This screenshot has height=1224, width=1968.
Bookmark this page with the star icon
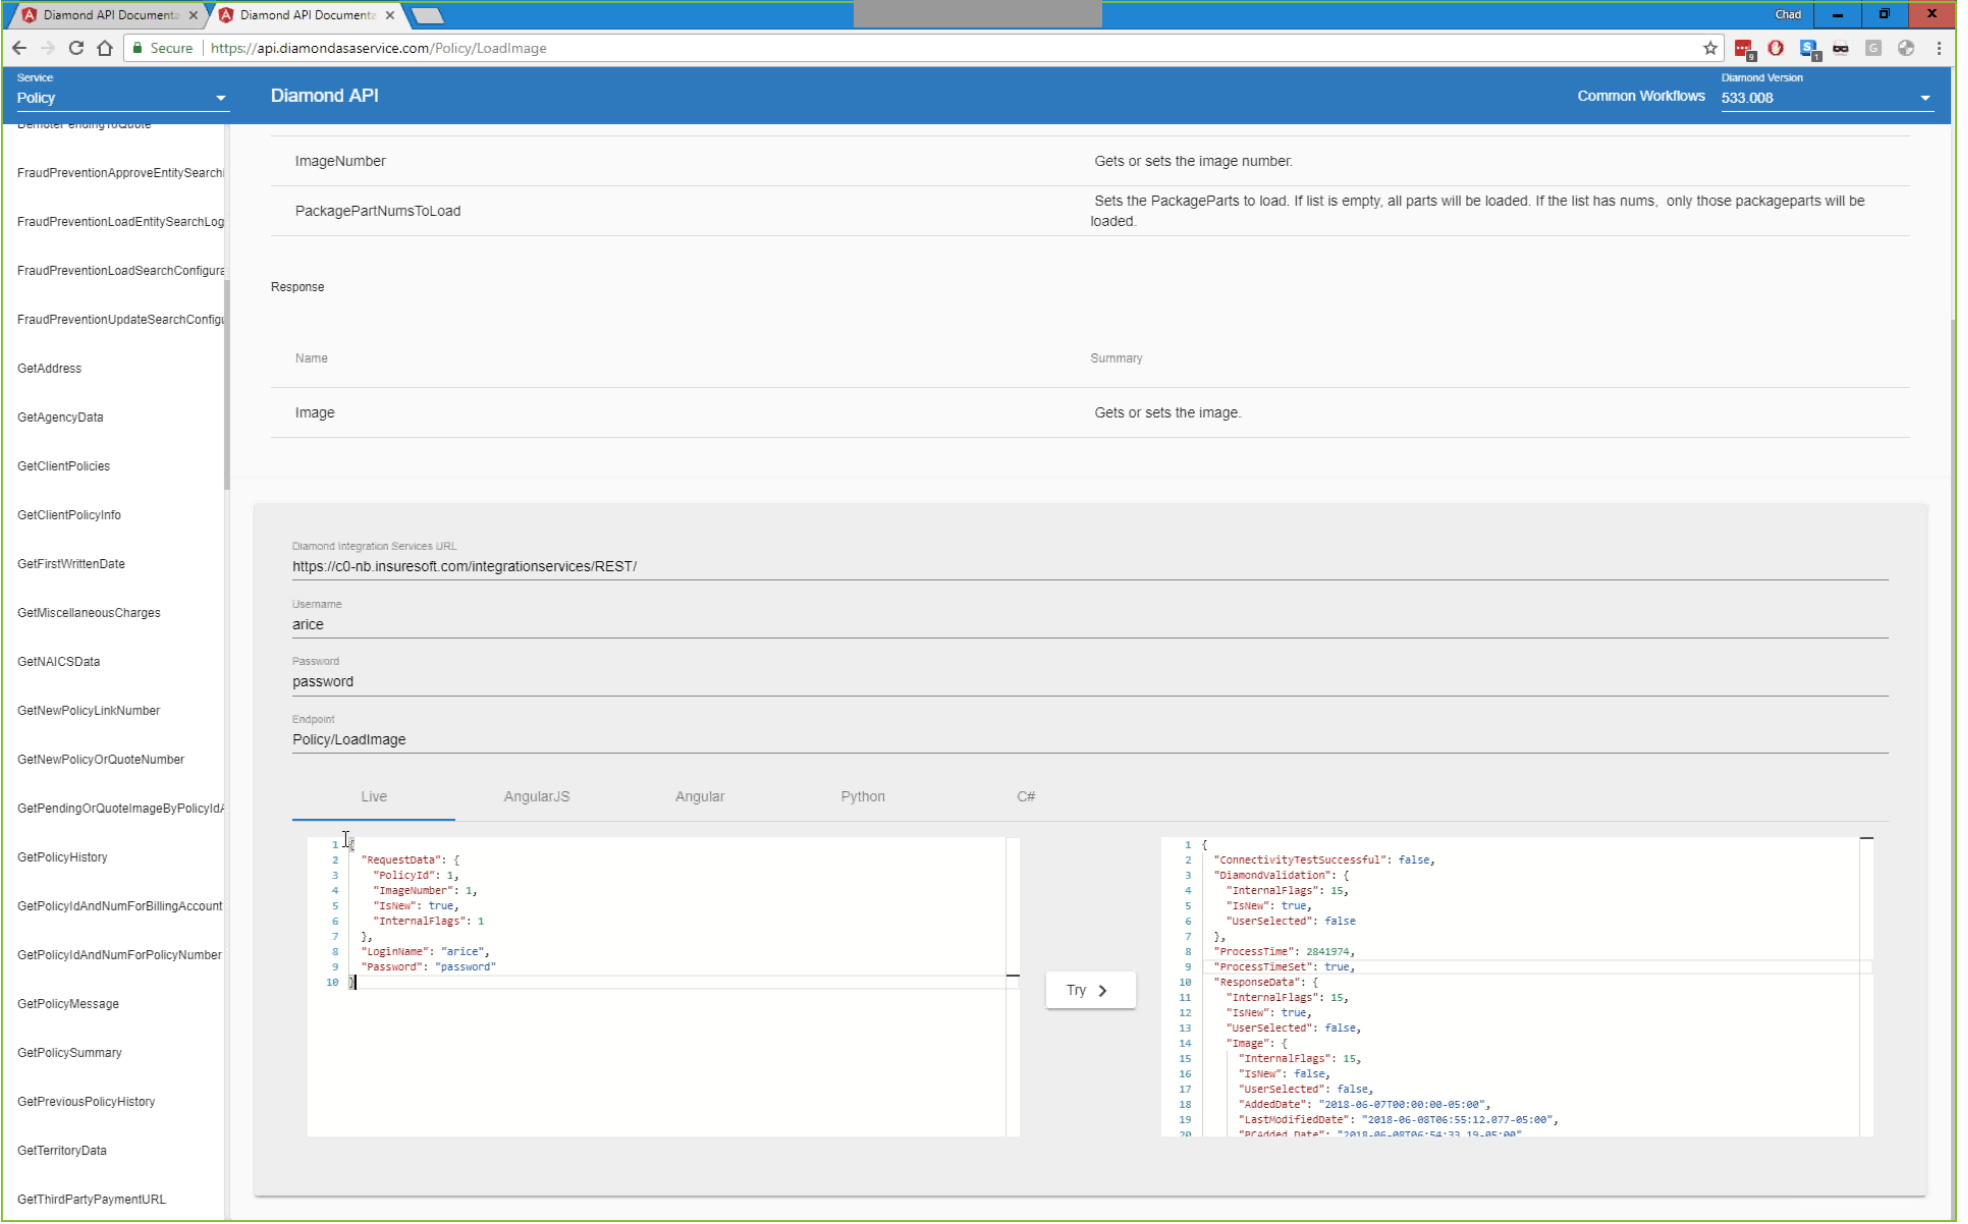click(x=1709, y=48)
